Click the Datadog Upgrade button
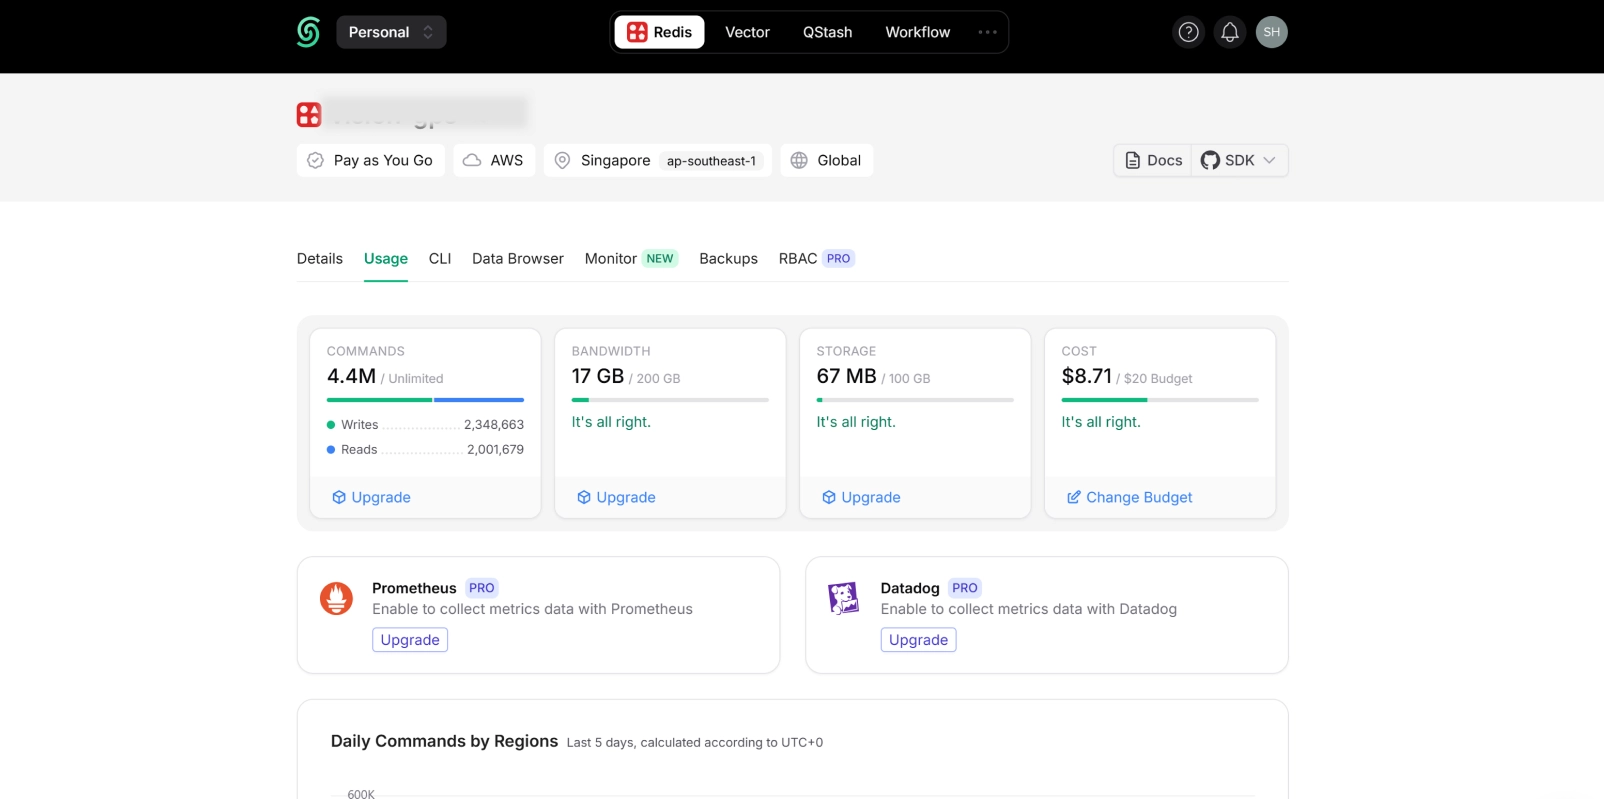Viewport: 1604px width, 799px height. 918,640
